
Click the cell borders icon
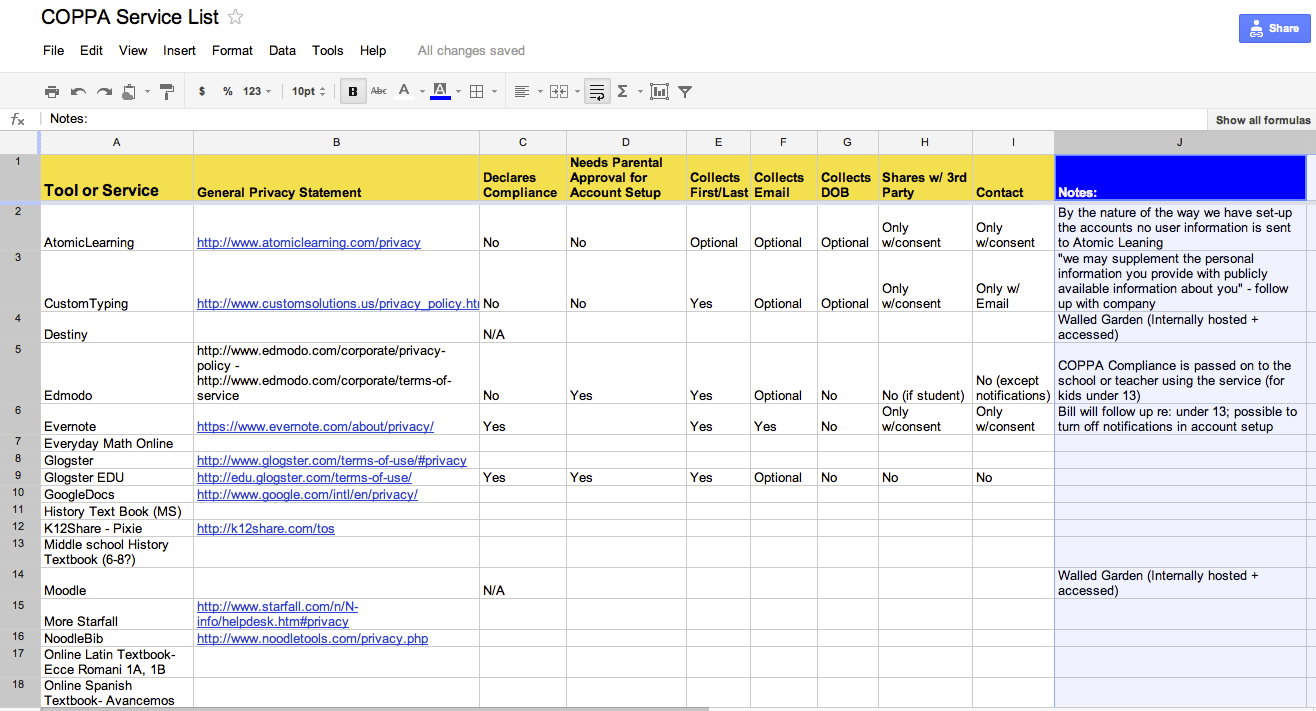coord(477,91)
